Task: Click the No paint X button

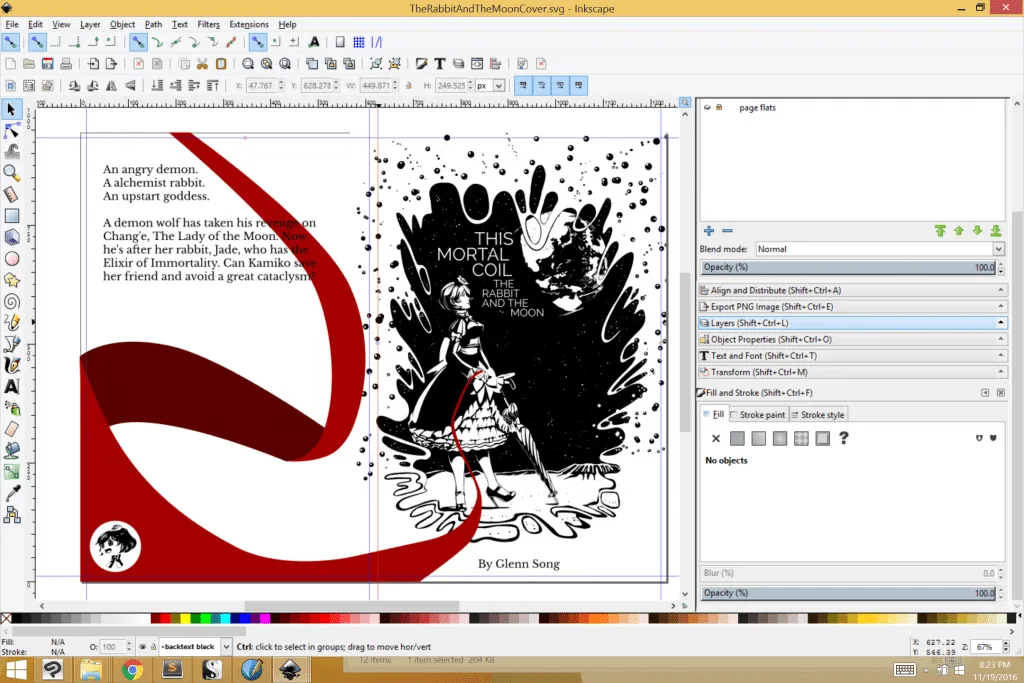Action: click(x=716, y=438)
